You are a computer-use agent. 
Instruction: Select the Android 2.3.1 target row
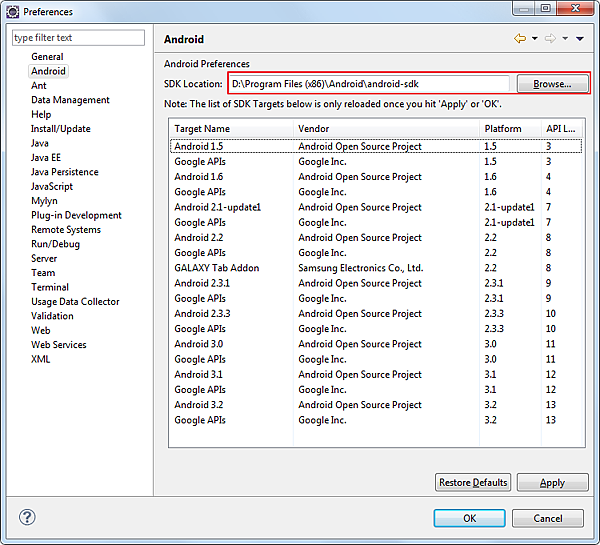[x=376, y=283]
